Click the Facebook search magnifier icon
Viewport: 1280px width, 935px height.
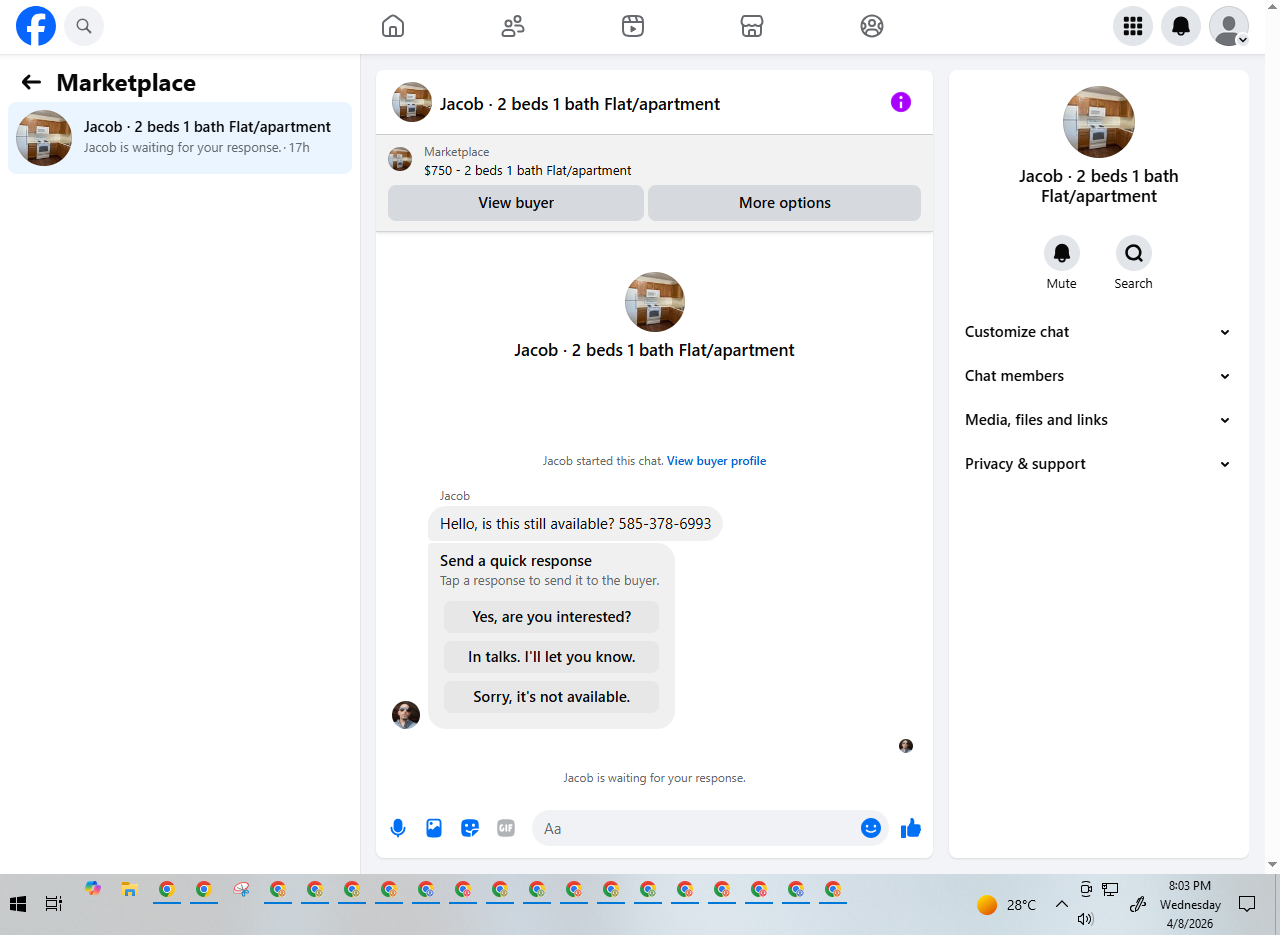(x=84, y=26)
